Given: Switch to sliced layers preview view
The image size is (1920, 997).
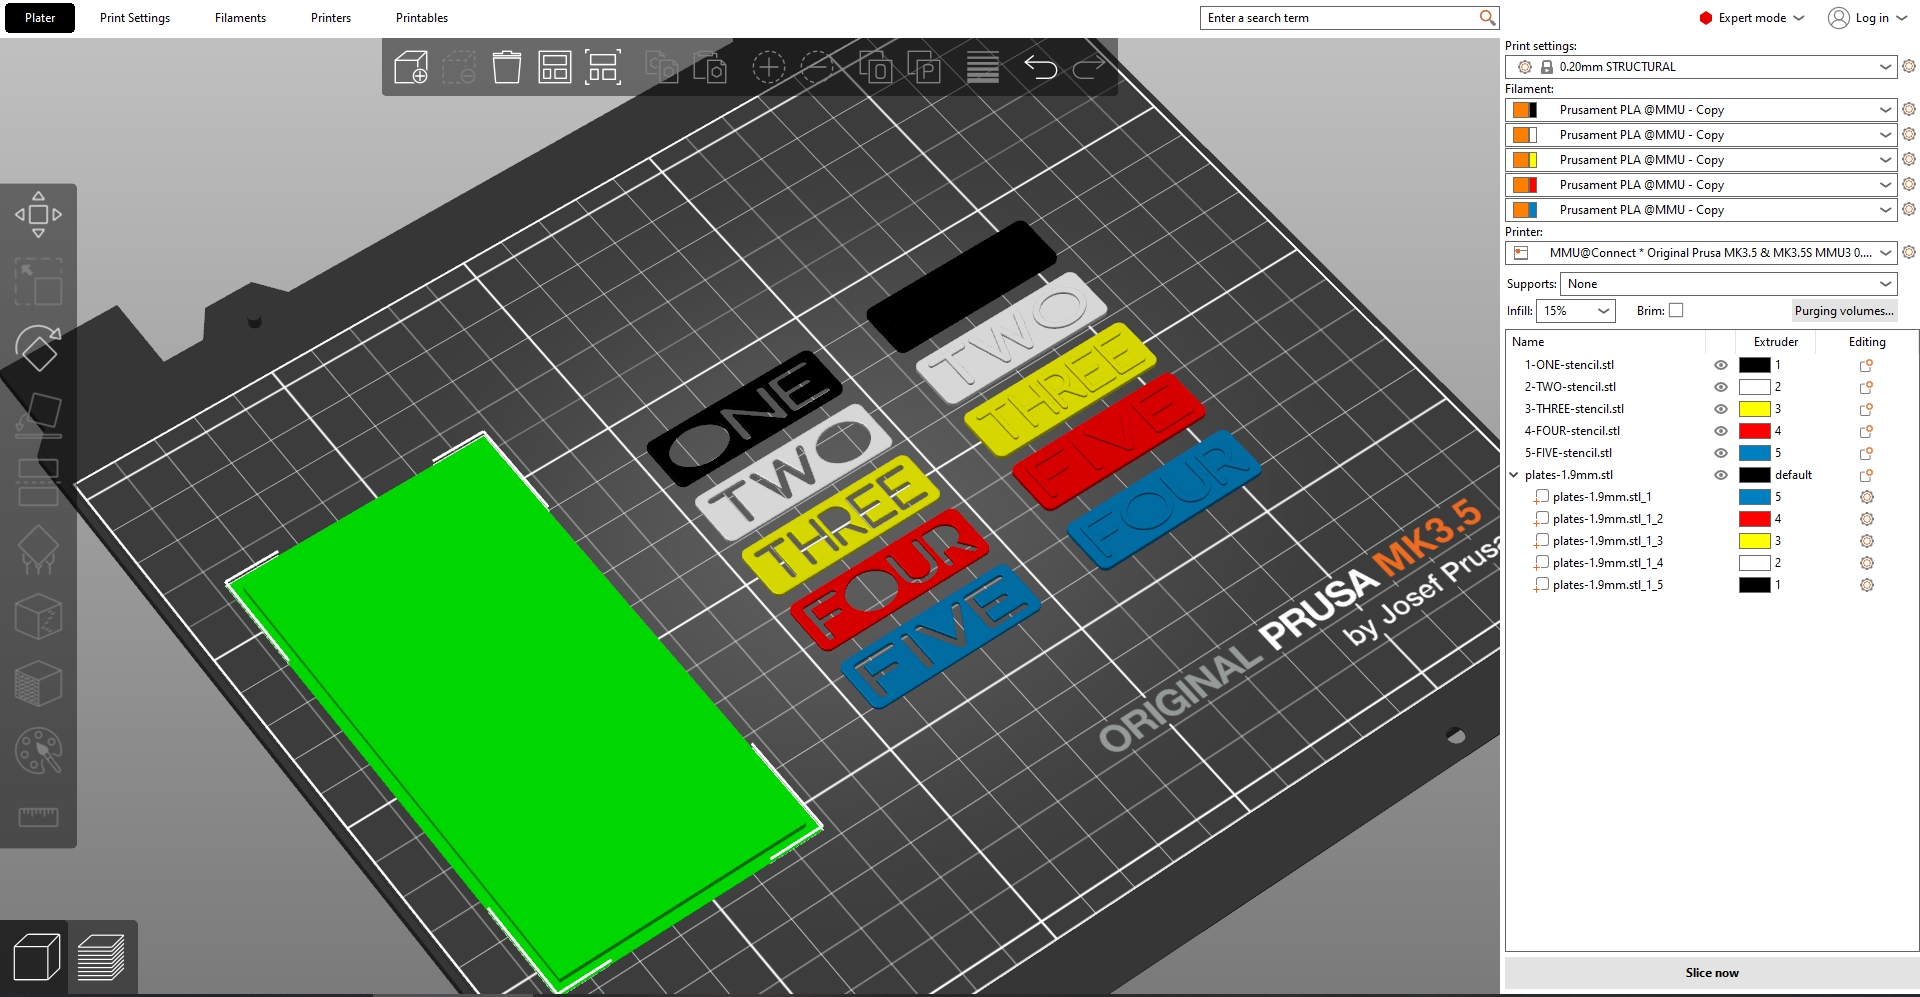Looking at the screenshot, I should [101, 957].
